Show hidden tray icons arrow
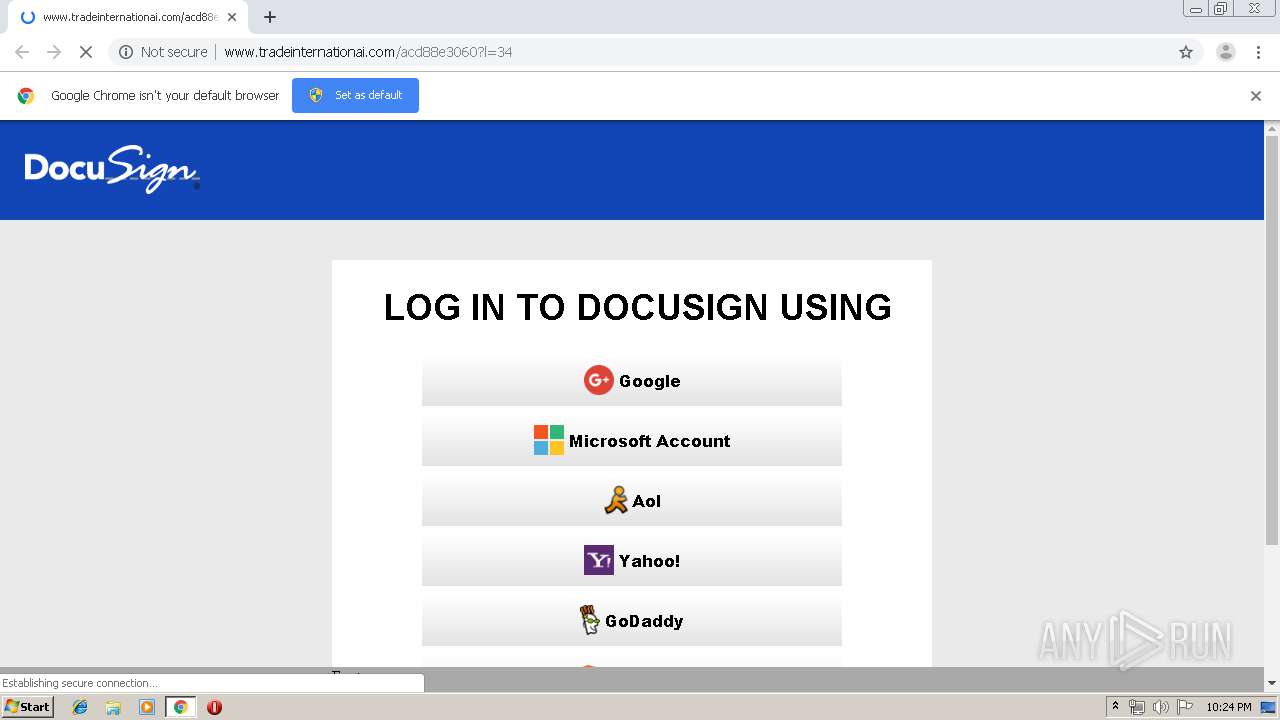This screenshot has width=1280, height=720. pyautogui.click(x=1115, y=706)
